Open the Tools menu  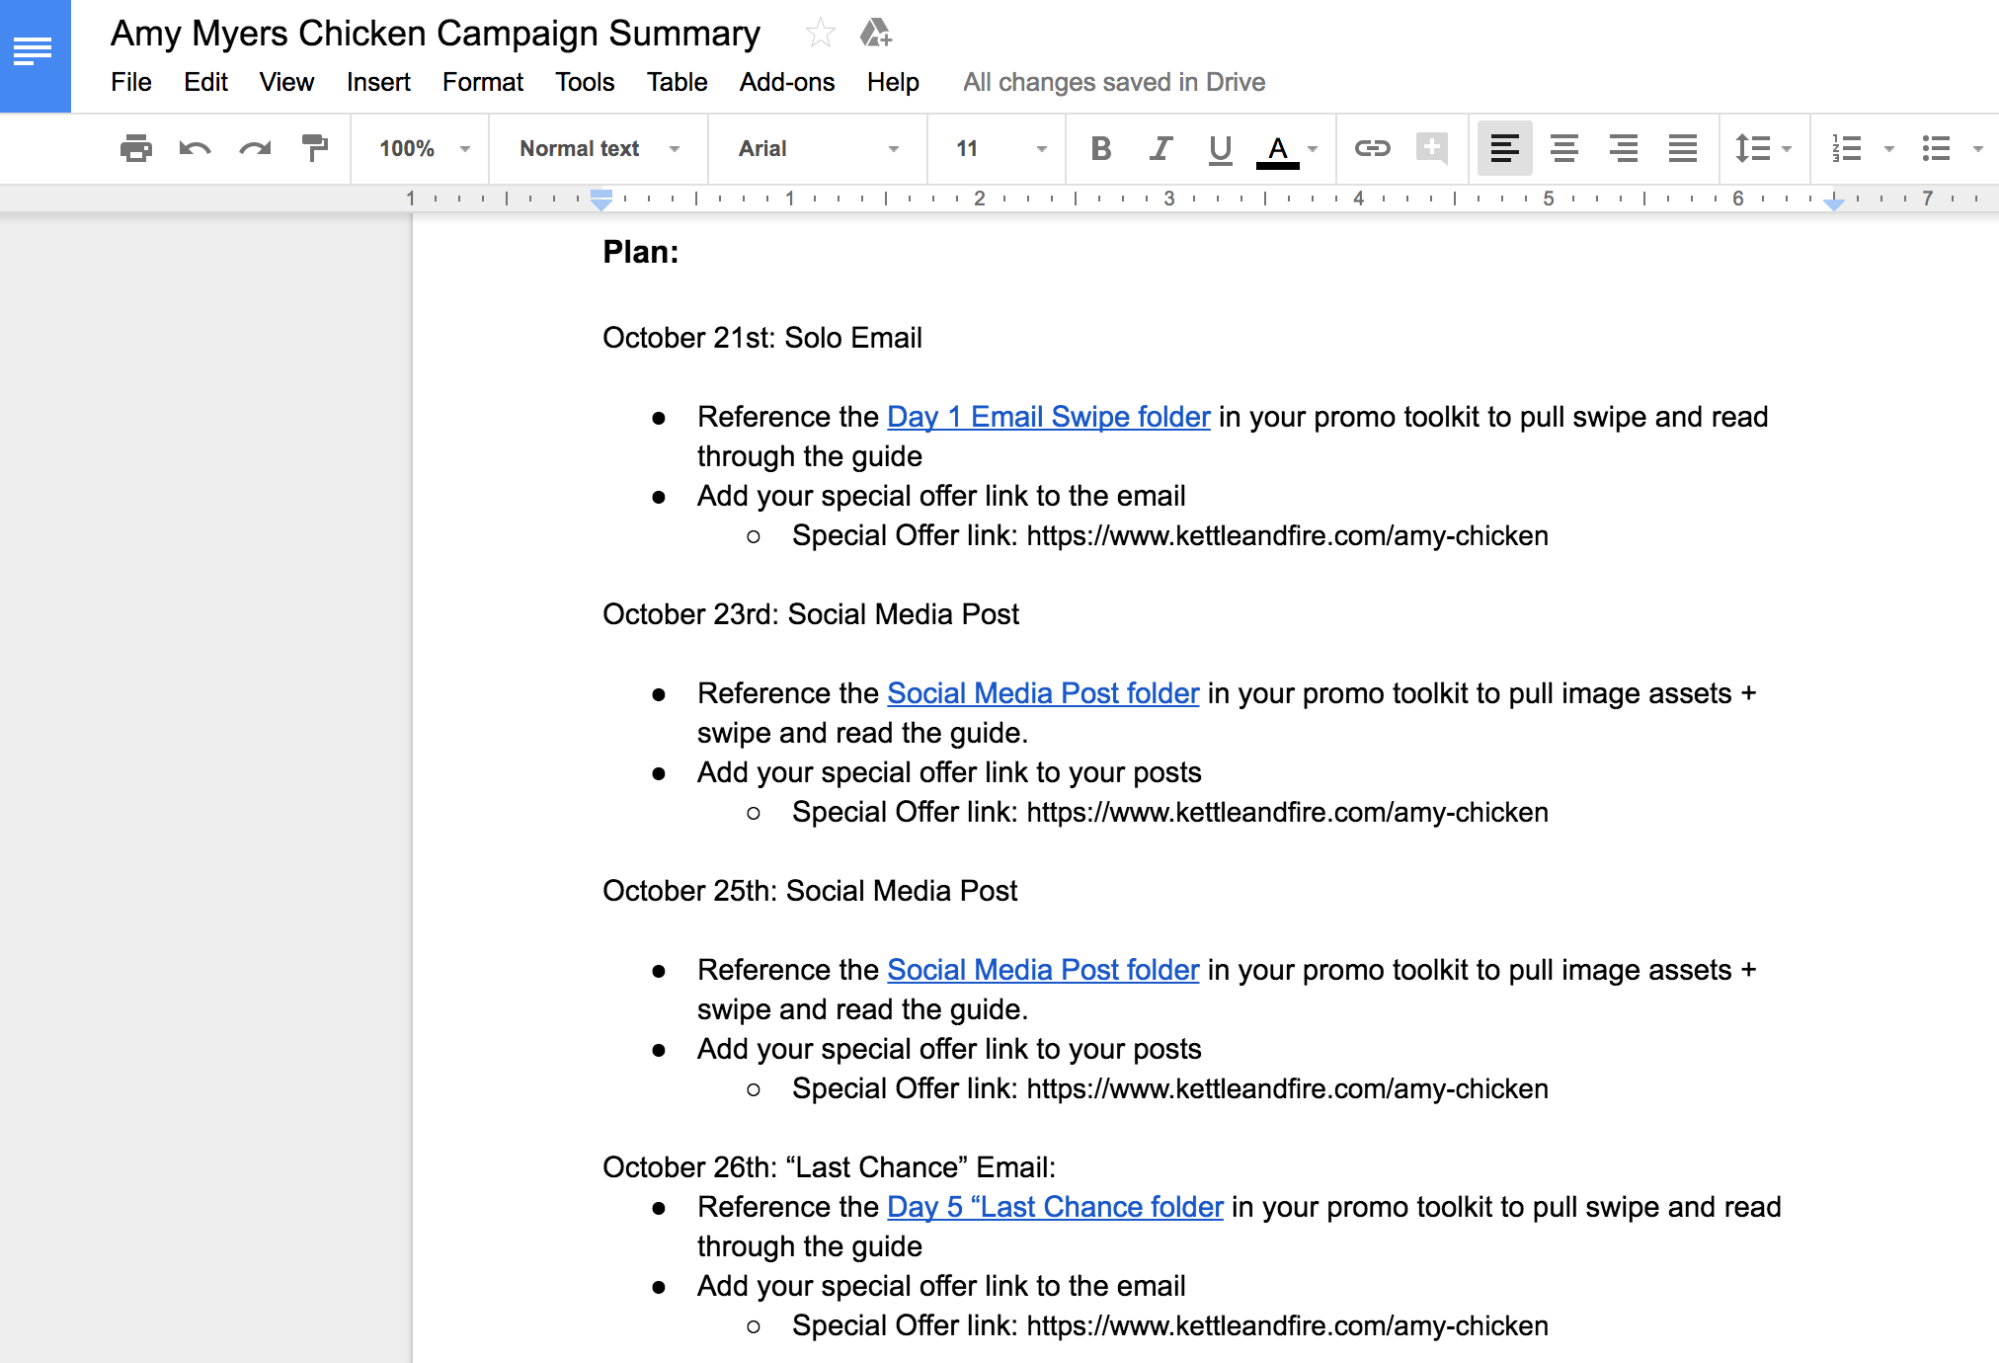[584, 82]
